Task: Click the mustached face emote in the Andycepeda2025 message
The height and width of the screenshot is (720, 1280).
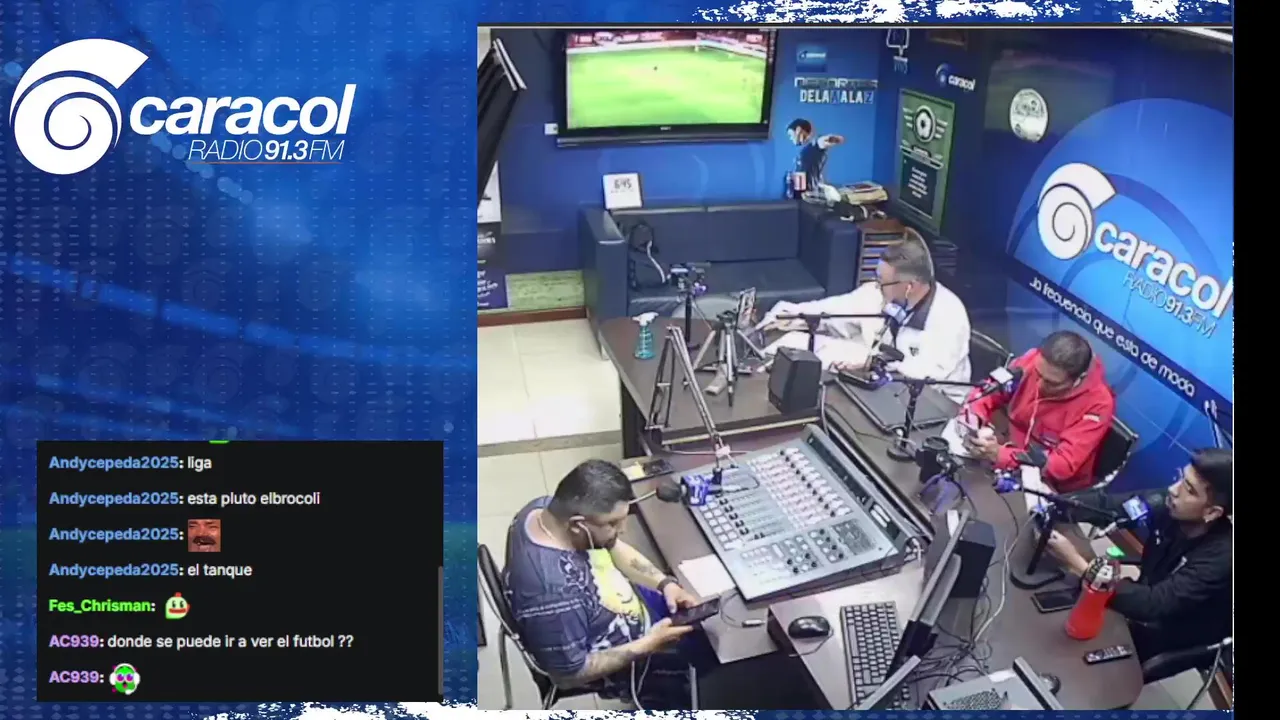Action: click(204, 535)
